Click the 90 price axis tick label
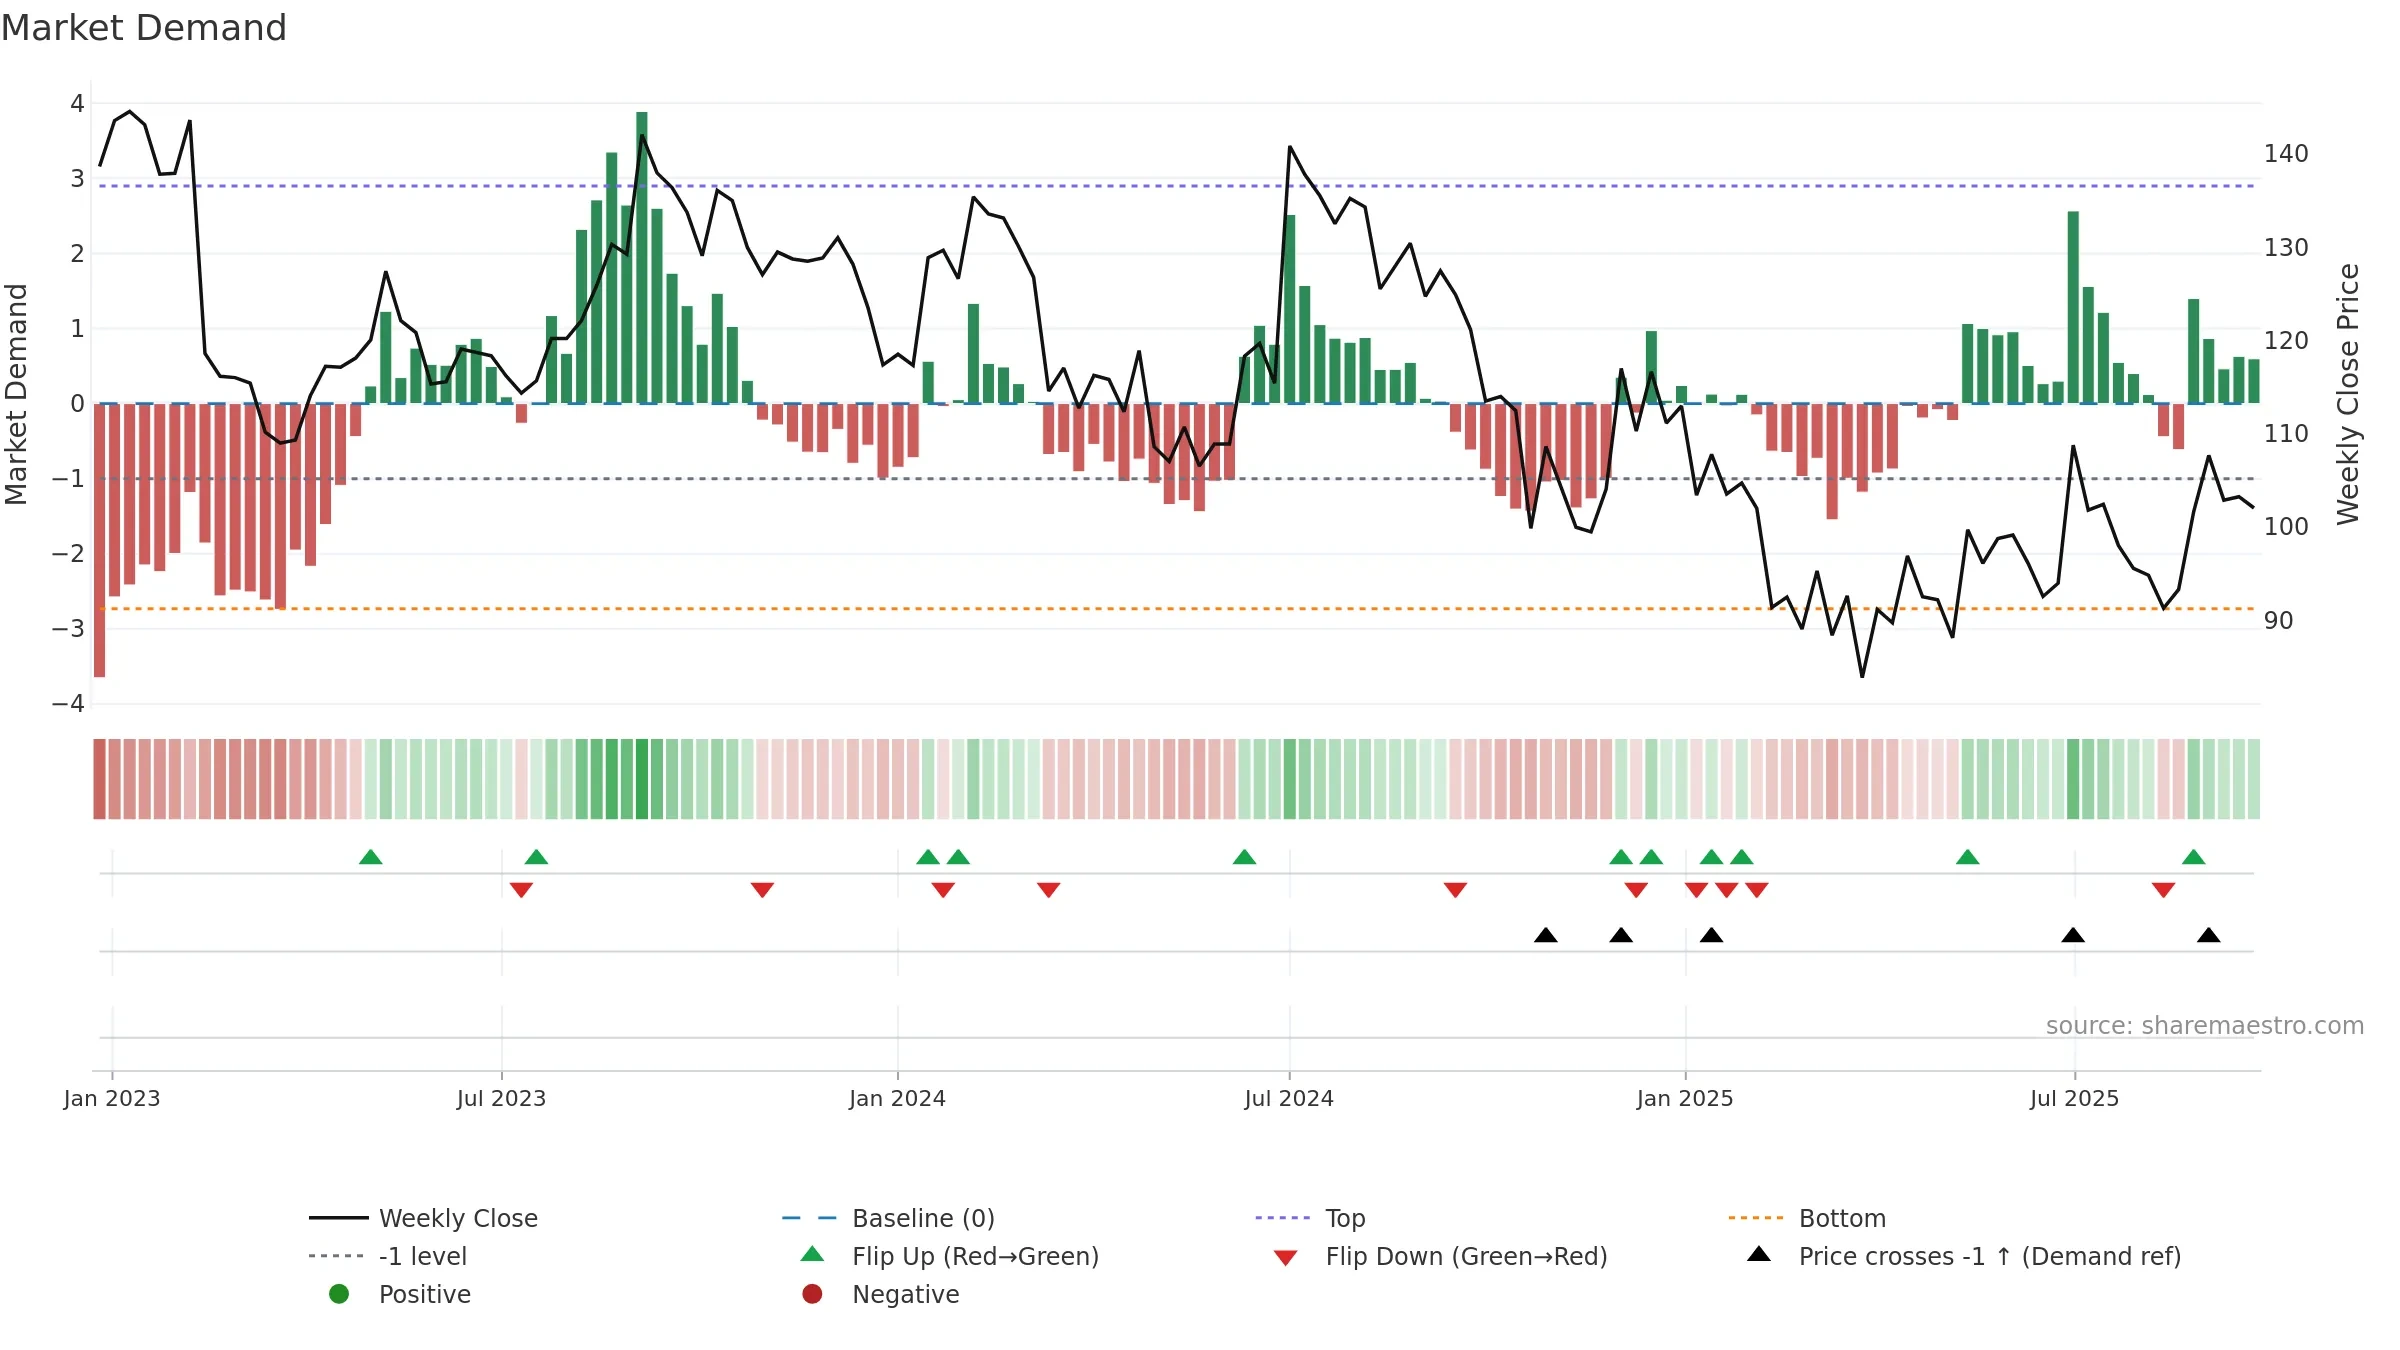The image size is (2400, 1350). pos(2279,620)
